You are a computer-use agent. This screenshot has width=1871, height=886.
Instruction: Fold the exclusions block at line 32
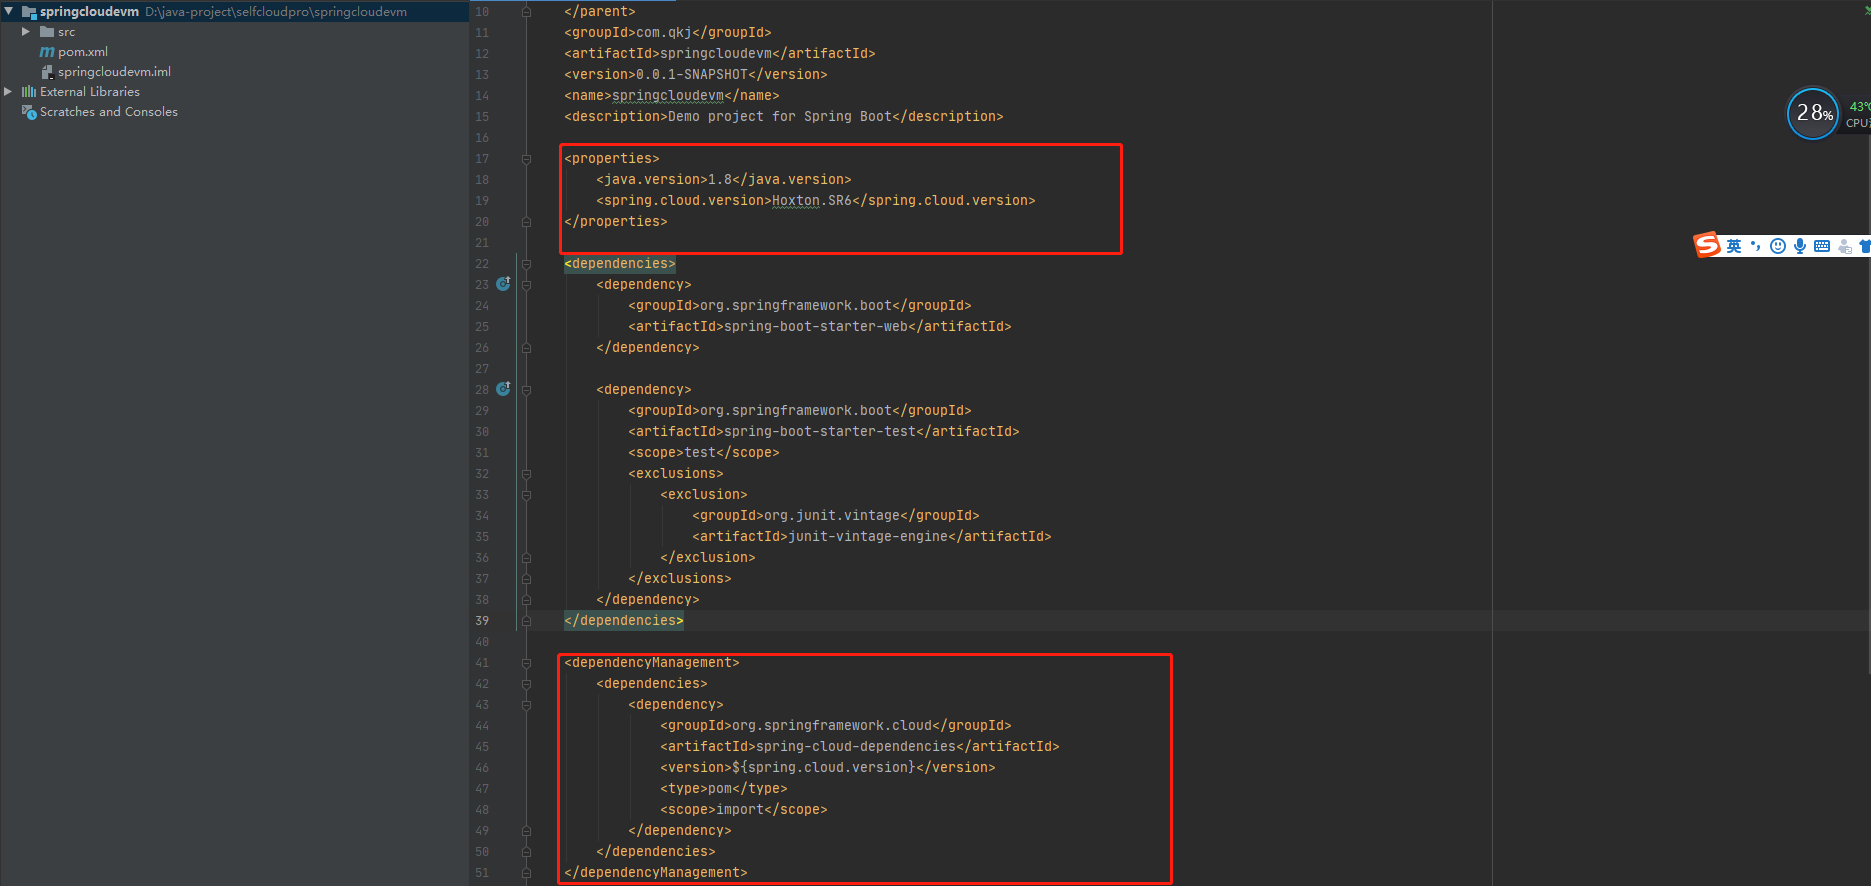coord(526,474)
